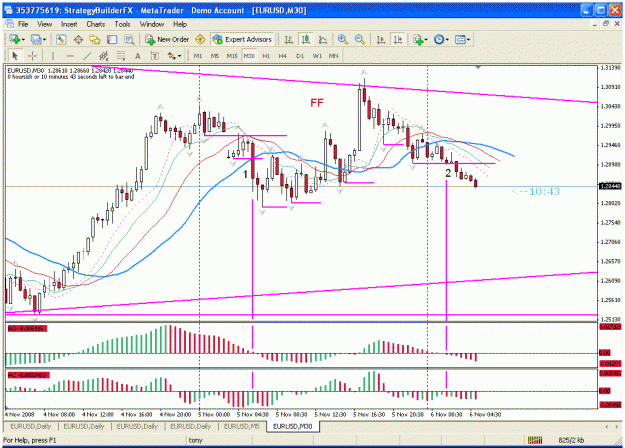
Task: Click the 'tony' profile in status bar
Action: coord(195,440)
